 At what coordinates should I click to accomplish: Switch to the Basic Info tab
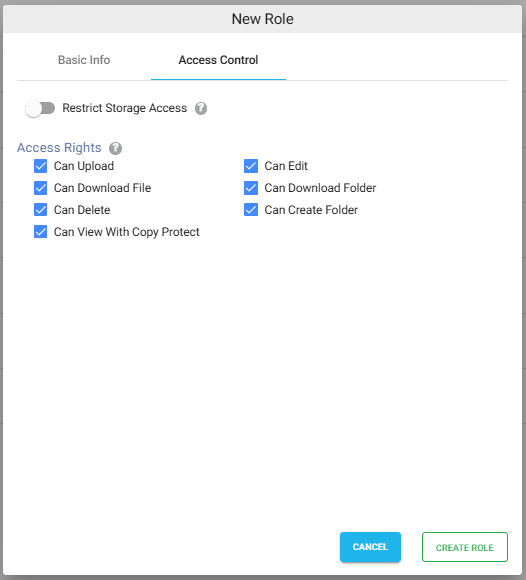coord(84,60)
